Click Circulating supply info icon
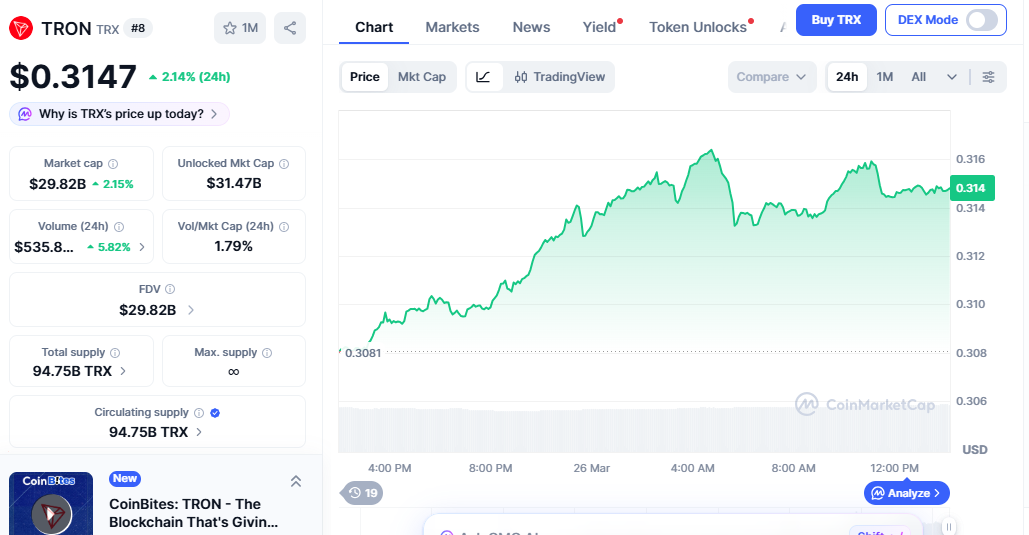The image size is (1029, 535). coord(199,412)
